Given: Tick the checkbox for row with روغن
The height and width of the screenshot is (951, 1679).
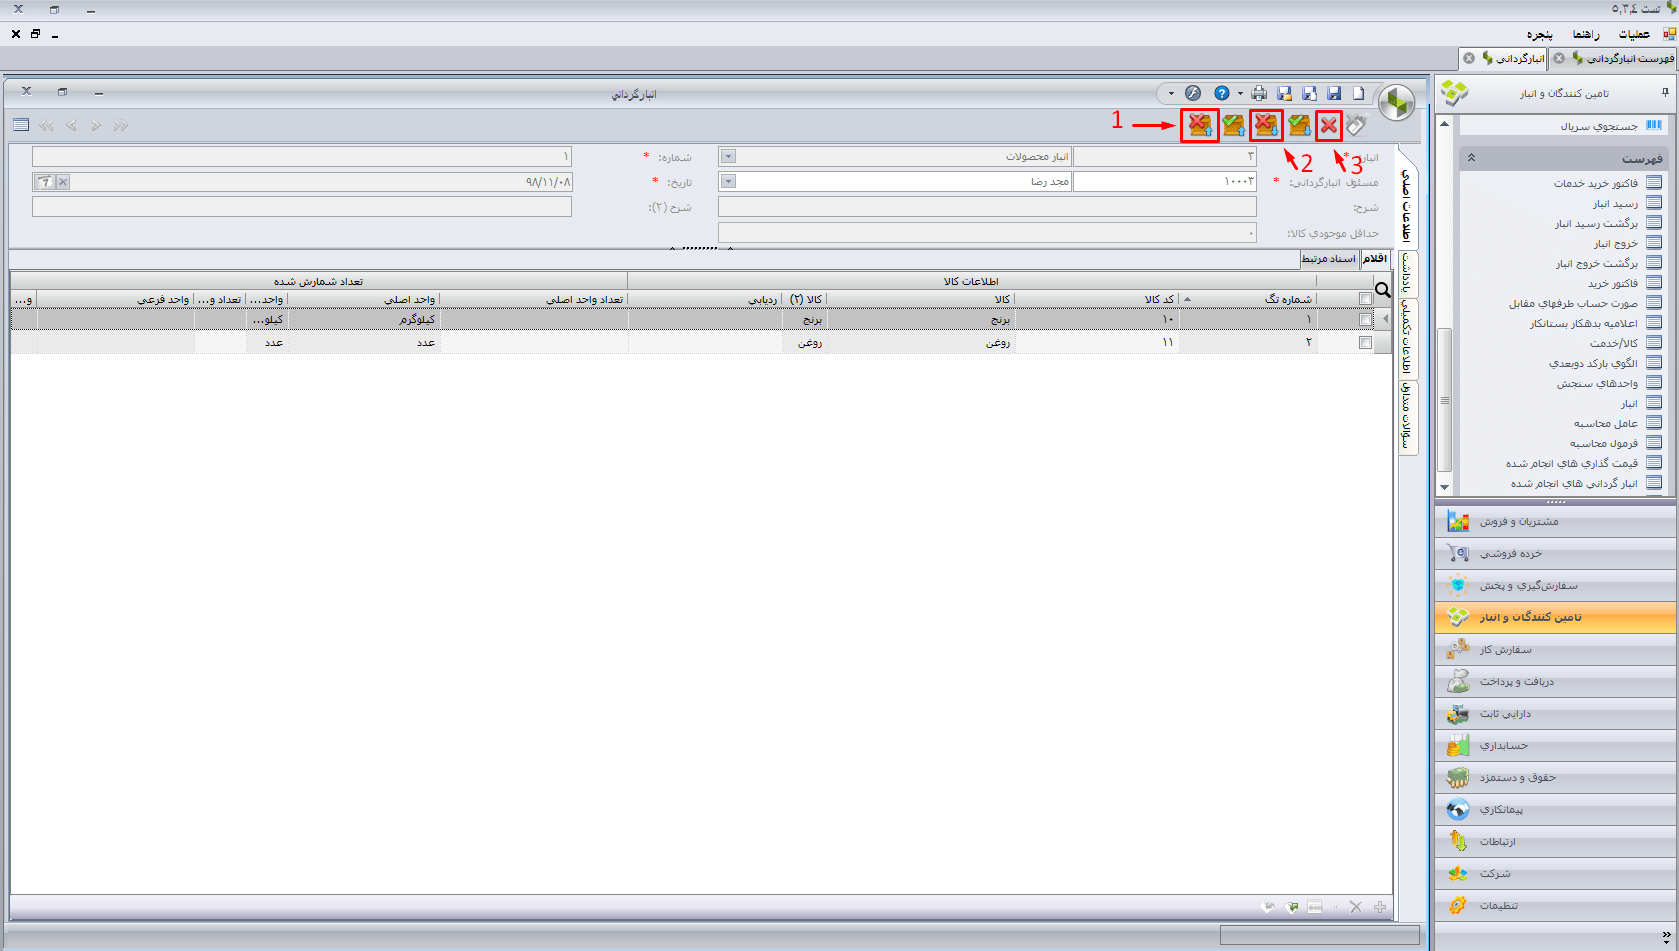Looking at the screenshot, I should (1365, 342).
